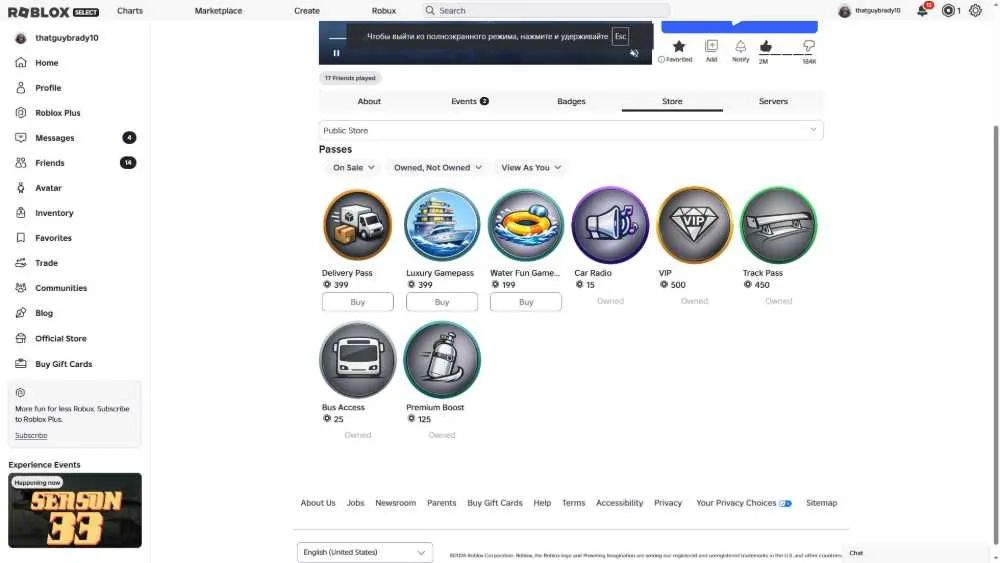The width and height of the screenshot is (1000, 563).
Task: Click the thatguybrady10 top-right avatar
Action: tap(844, 11)
